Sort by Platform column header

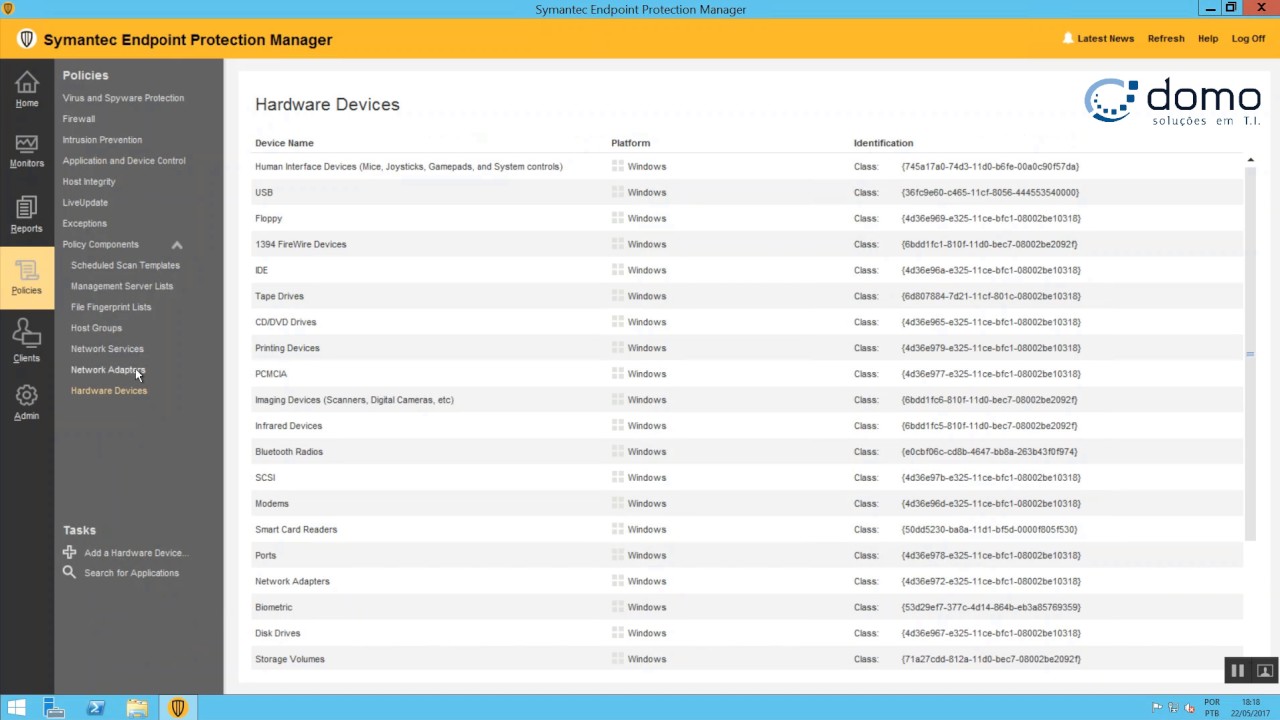click(x=631, y=143)
